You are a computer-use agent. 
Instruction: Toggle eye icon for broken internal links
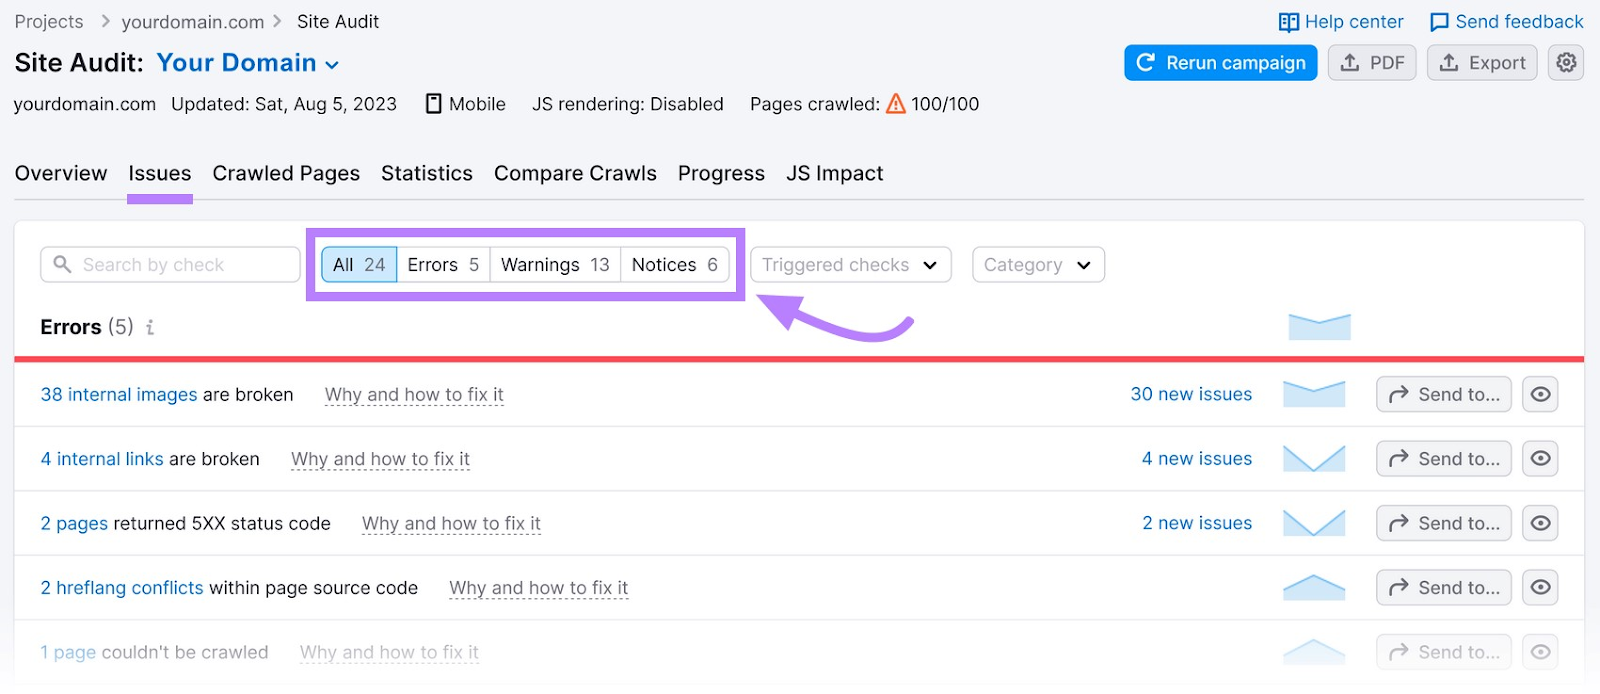1540,459
